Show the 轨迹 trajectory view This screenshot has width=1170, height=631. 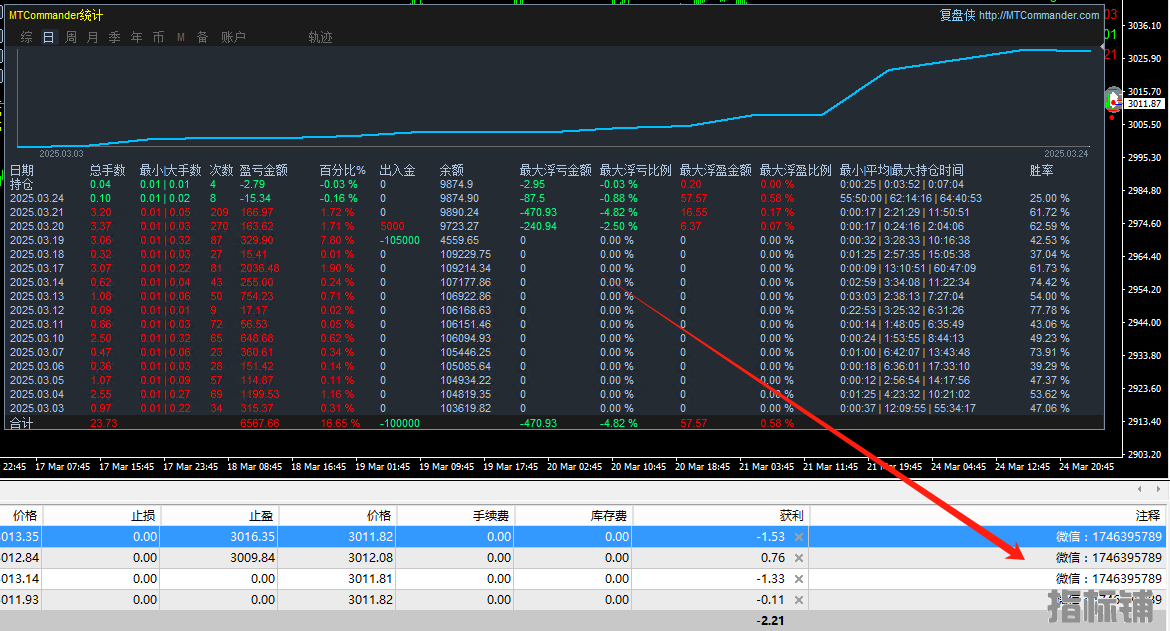coord(320,37)
